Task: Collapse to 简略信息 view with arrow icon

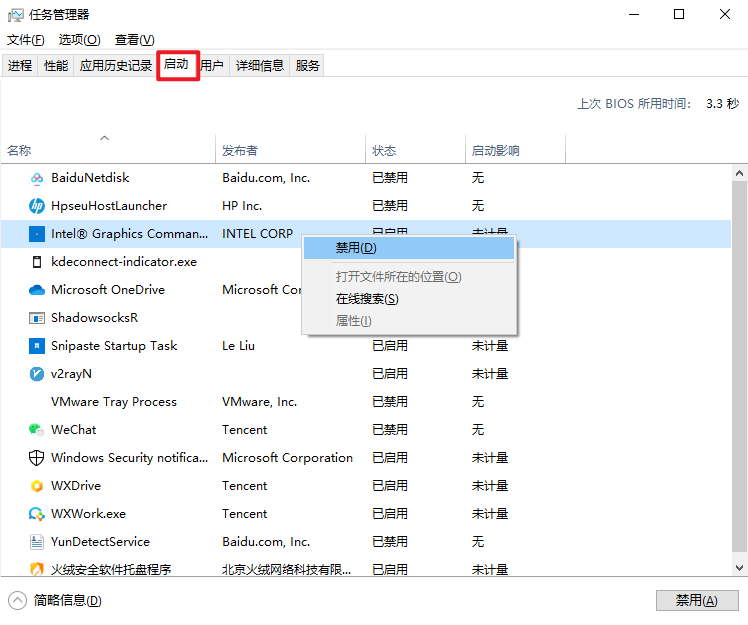Action: [x=18, y=600]
